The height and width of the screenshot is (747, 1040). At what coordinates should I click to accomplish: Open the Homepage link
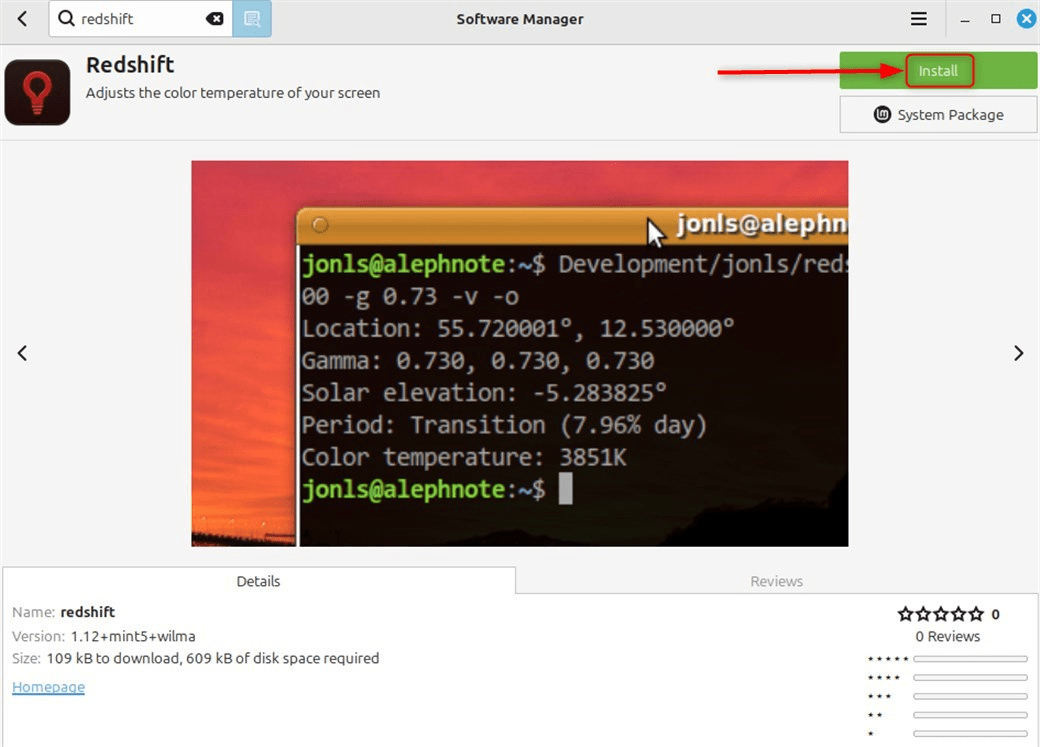48,687
